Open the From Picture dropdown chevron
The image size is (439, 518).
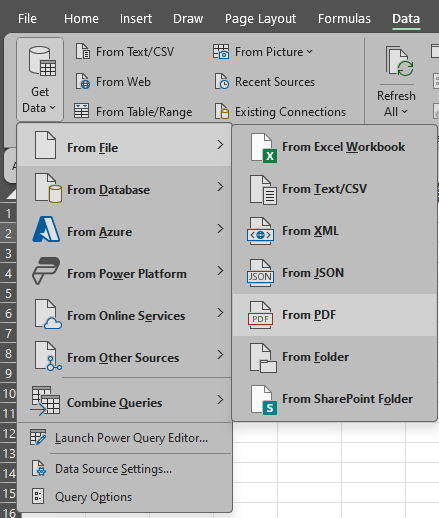coord(310,52)
